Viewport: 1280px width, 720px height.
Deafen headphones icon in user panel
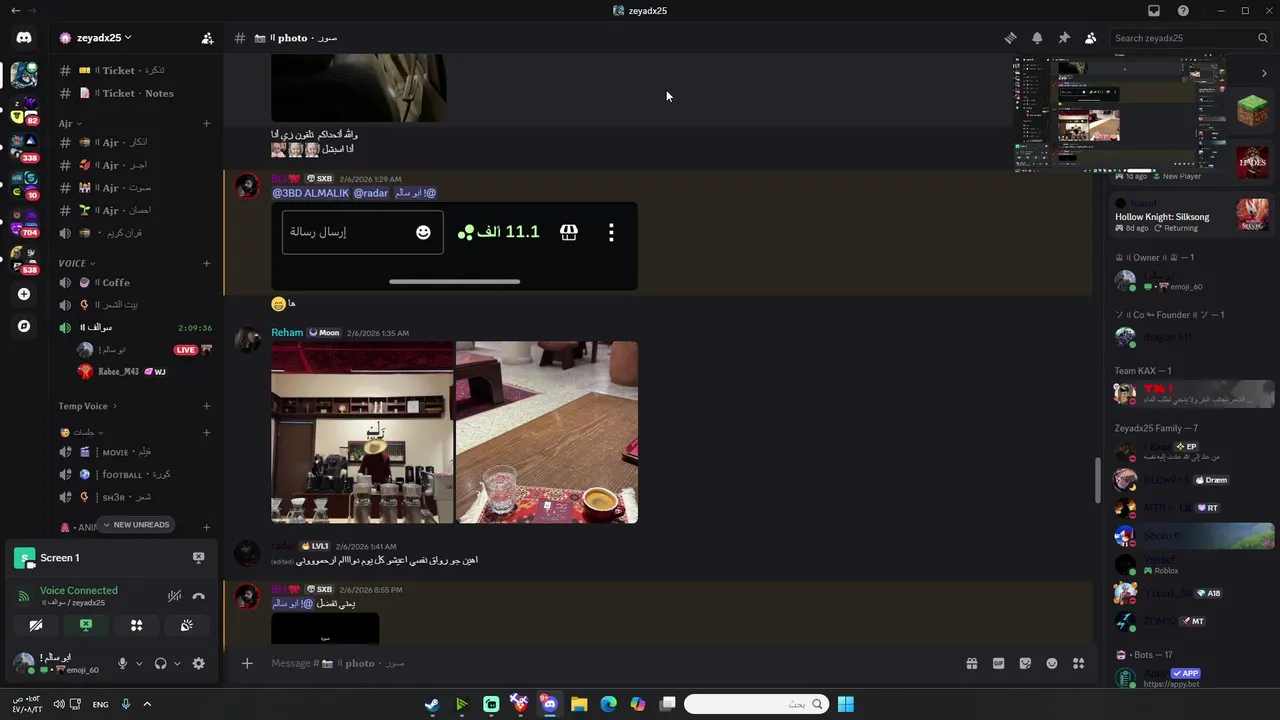coord(160,664)
